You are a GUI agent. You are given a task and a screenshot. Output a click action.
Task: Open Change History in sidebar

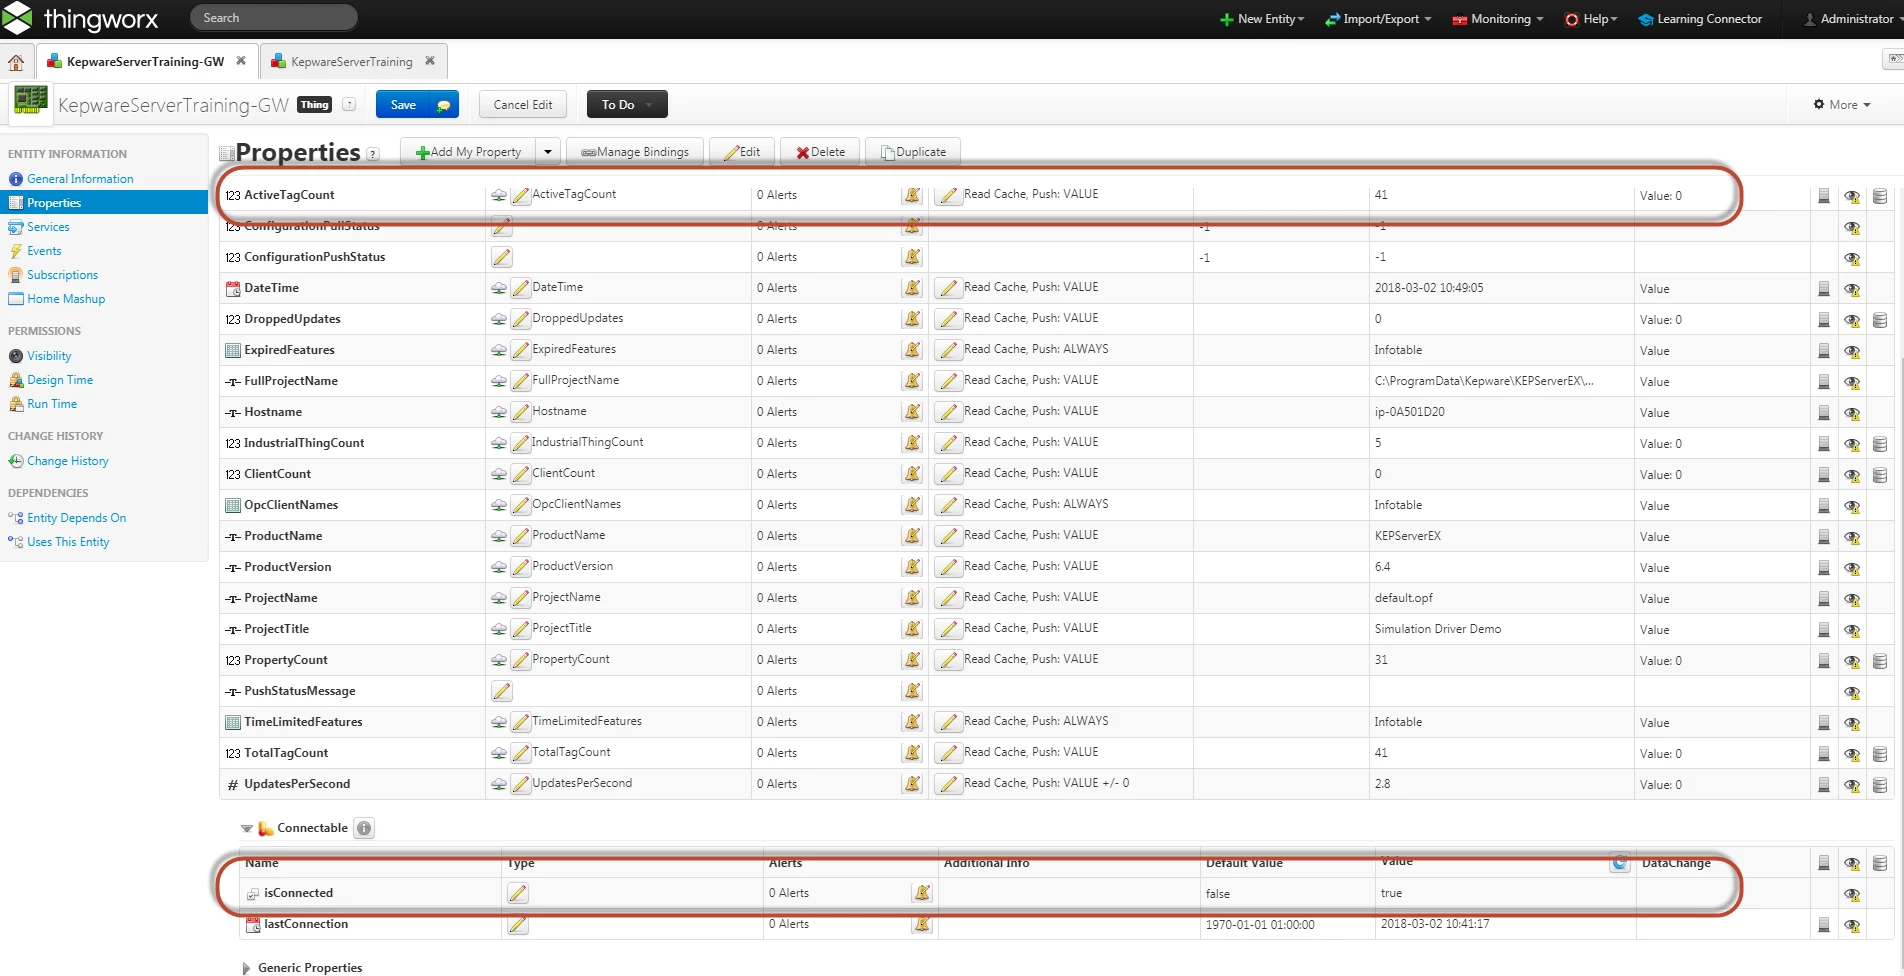pyautogui.click(x=67, y=461)
